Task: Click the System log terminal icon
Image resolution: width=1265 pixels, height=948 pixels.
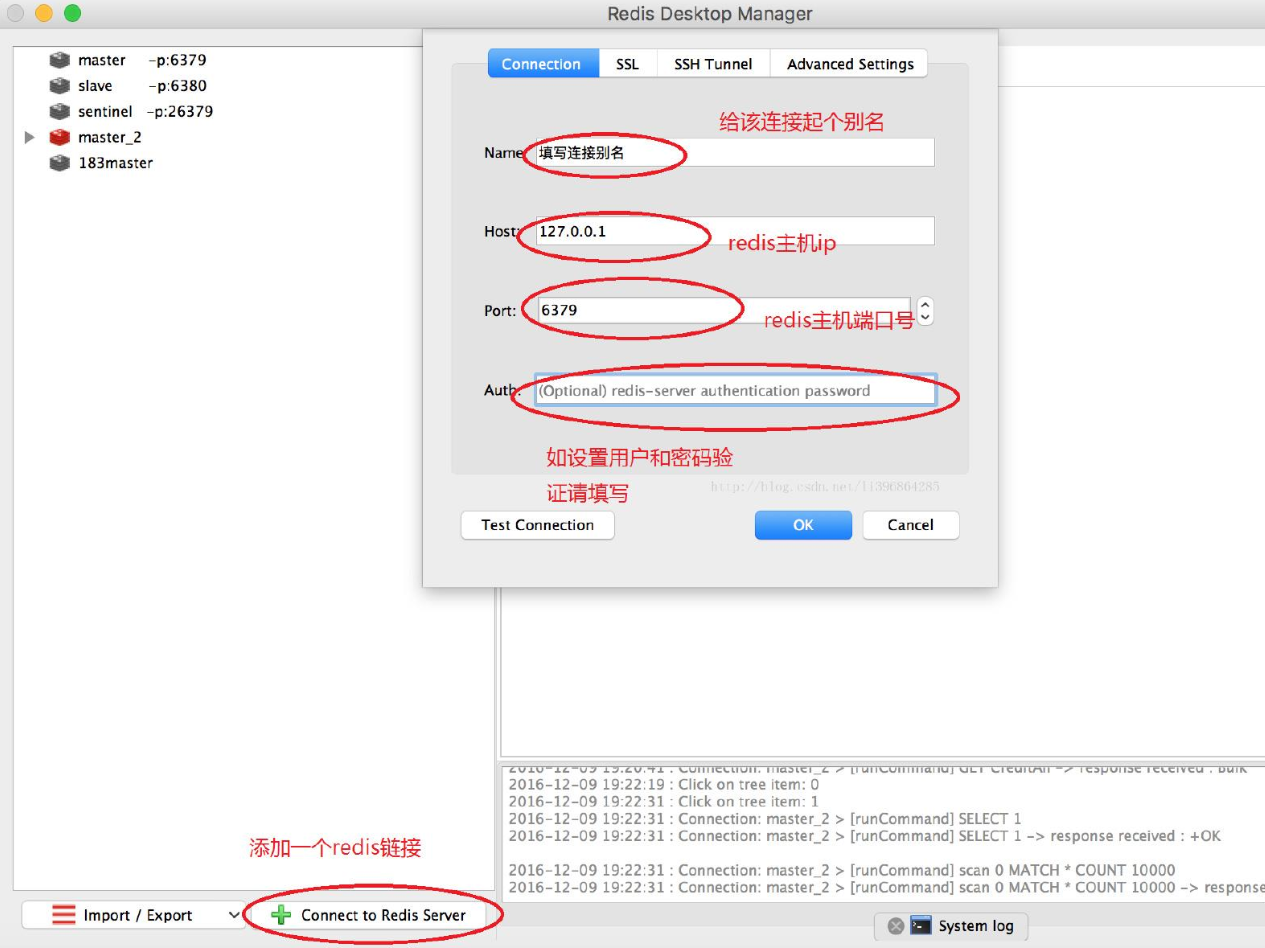Action: [921, 926]
